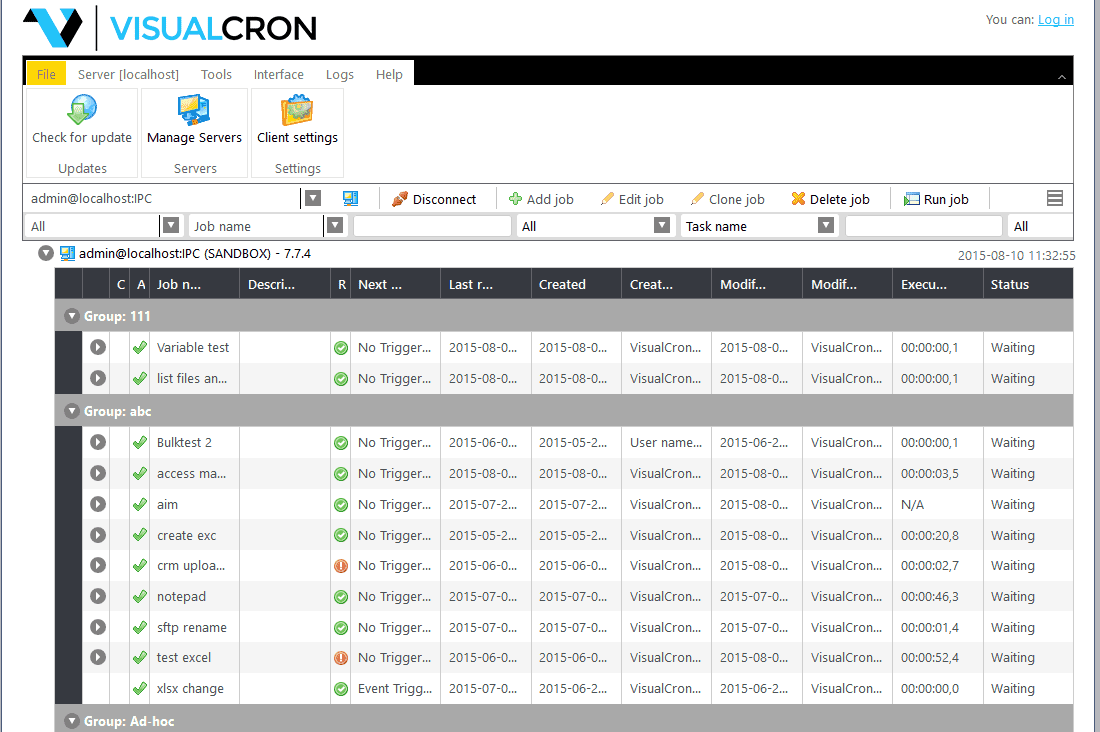
Task: Collapse Group: abc
Action: (72, 411)
